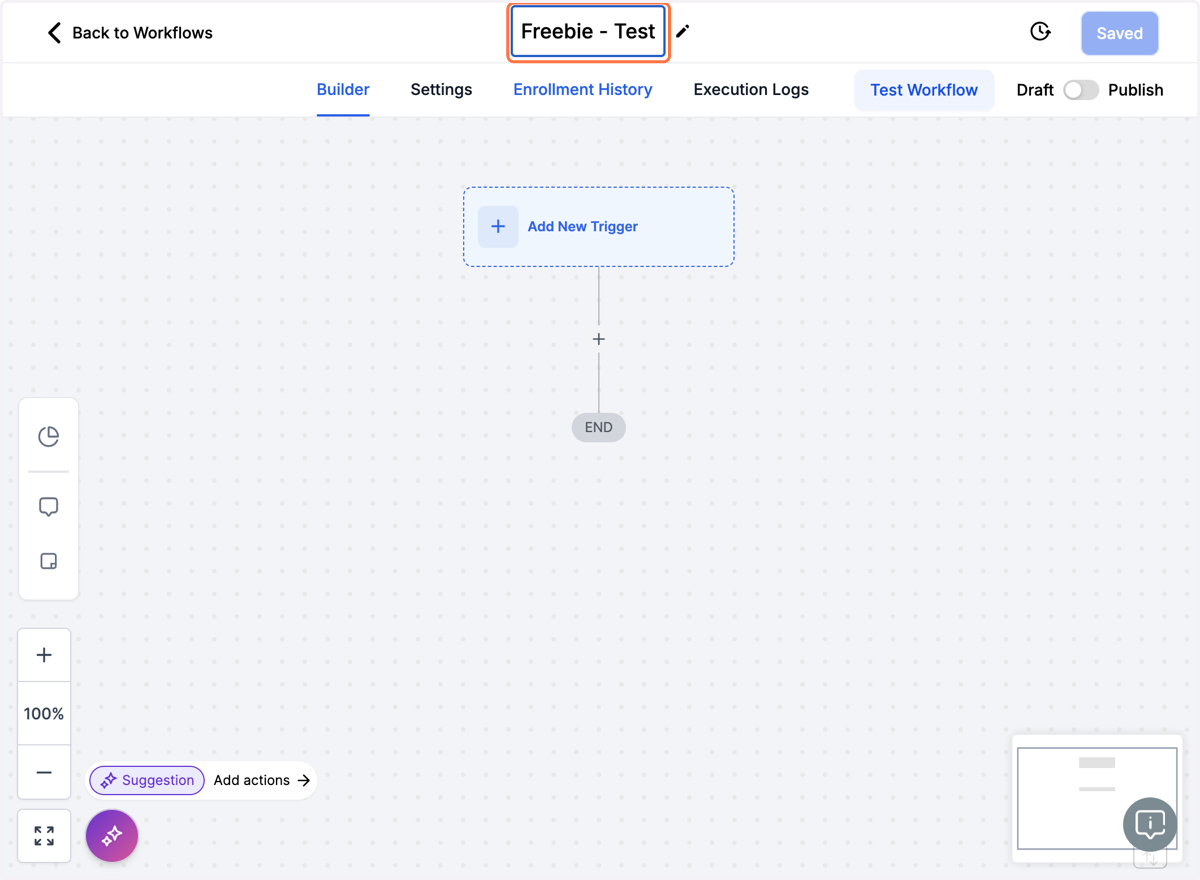Click the pencil icon to rename workflow
Image resolution: width=1200 pixels, height=880 pixels.
tap(683, 32)
